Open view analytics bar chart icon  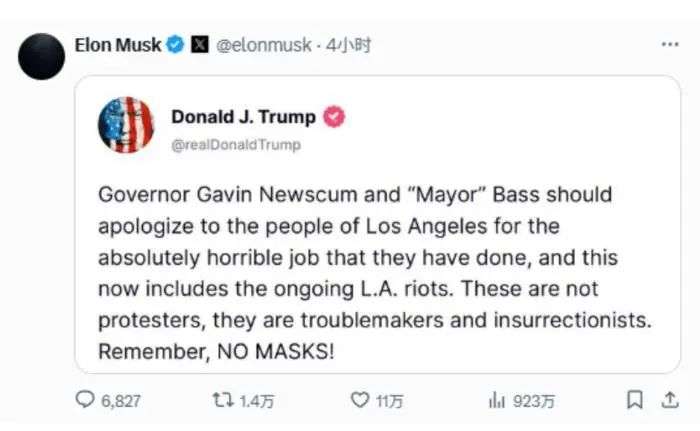[x=496, y=400]
